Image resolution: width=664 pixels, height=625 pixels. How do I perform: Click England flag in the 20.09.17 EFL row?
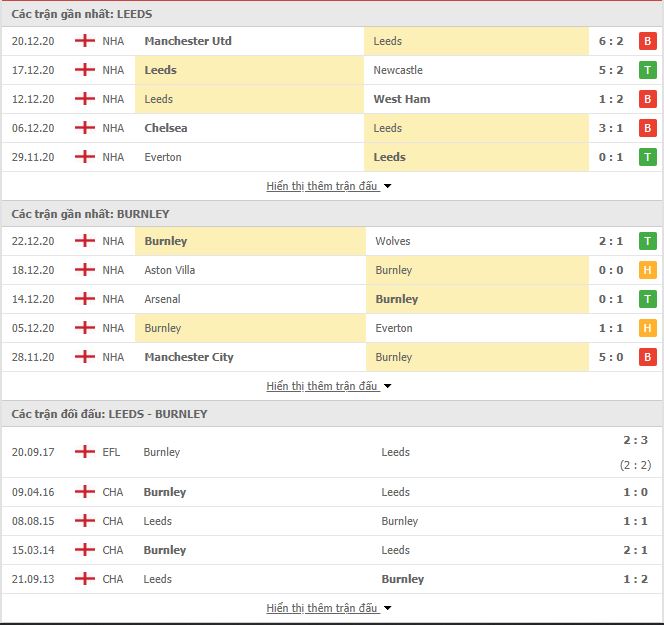pos(85,452)
